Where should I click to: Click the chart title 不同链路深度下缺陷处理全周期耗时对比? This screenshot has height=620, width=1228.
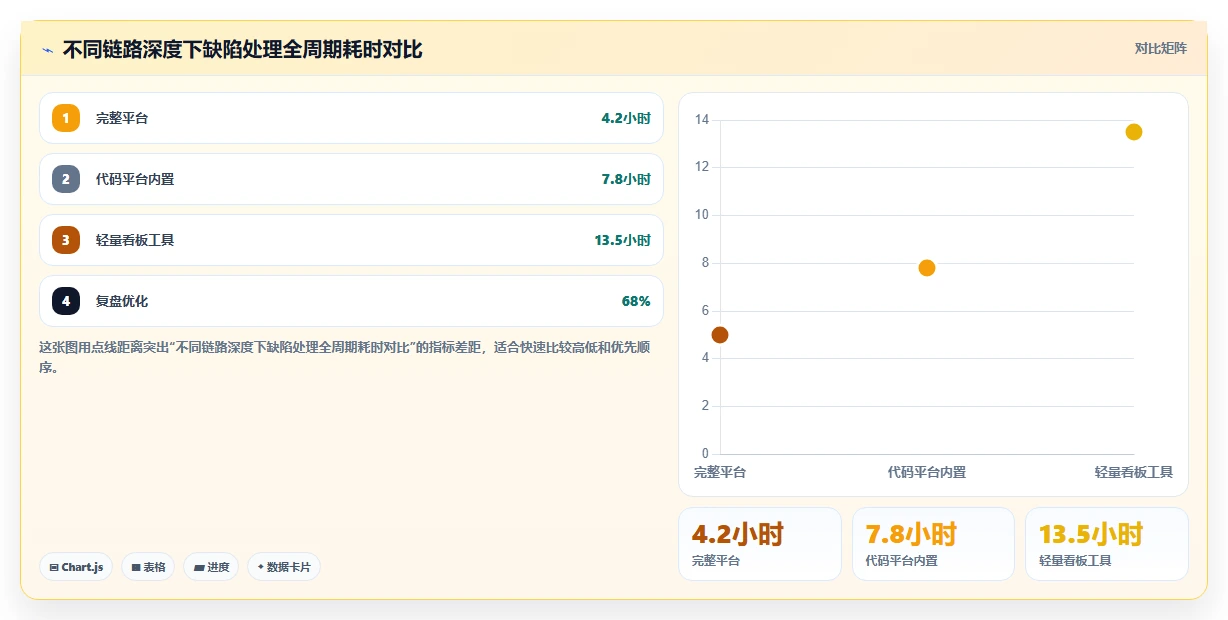243,49
